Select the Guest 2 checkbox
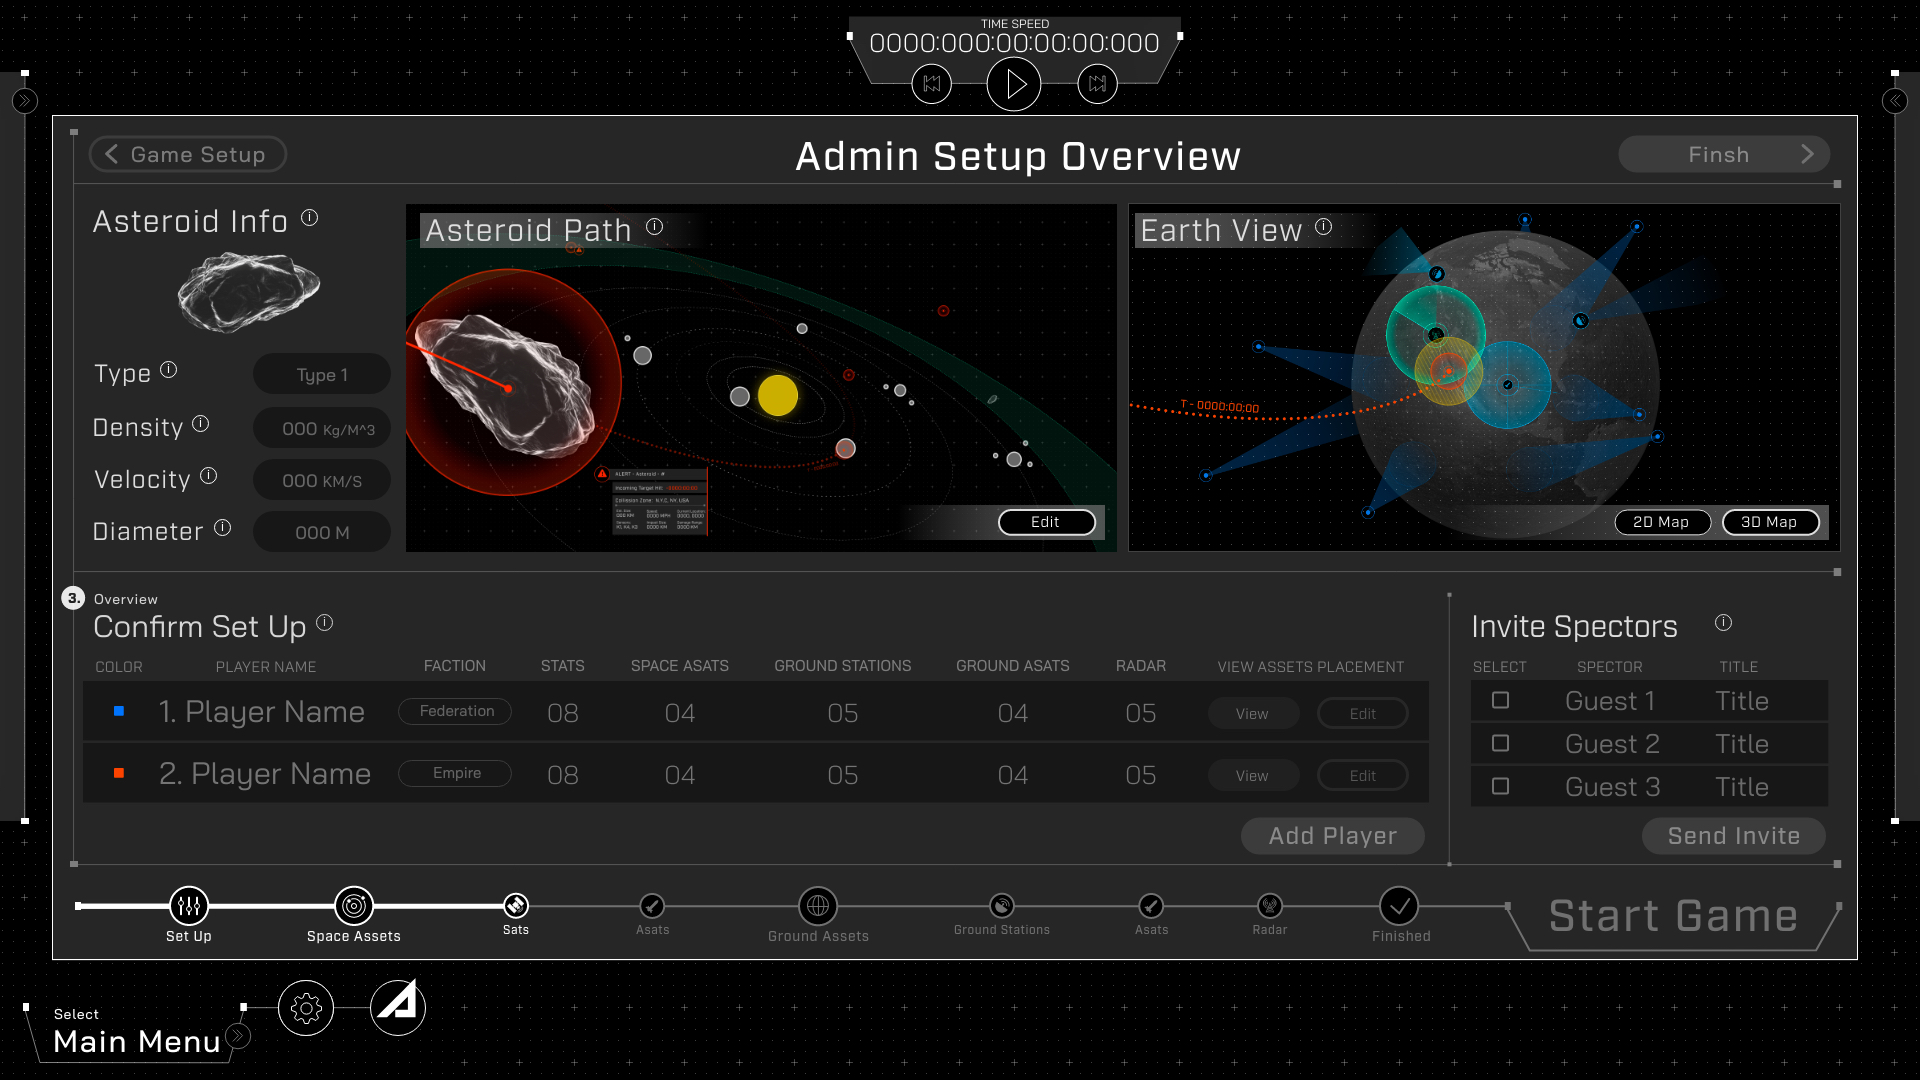 (x=1501, y=743)
